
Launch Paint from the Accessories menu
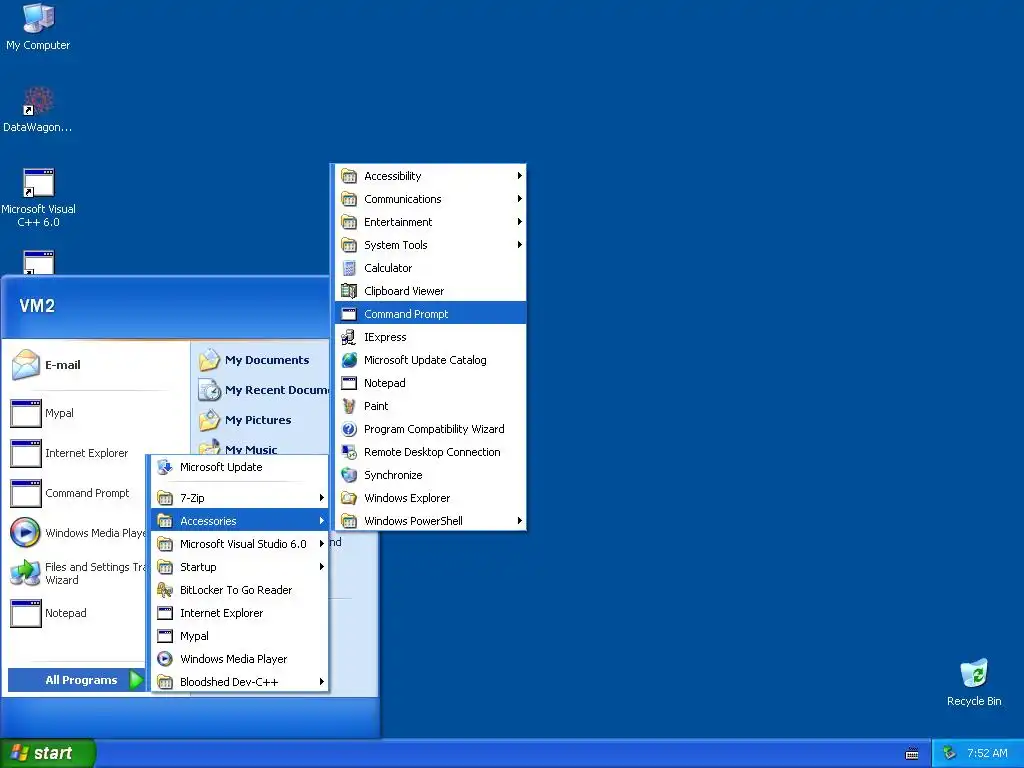[x=430, y=406]
